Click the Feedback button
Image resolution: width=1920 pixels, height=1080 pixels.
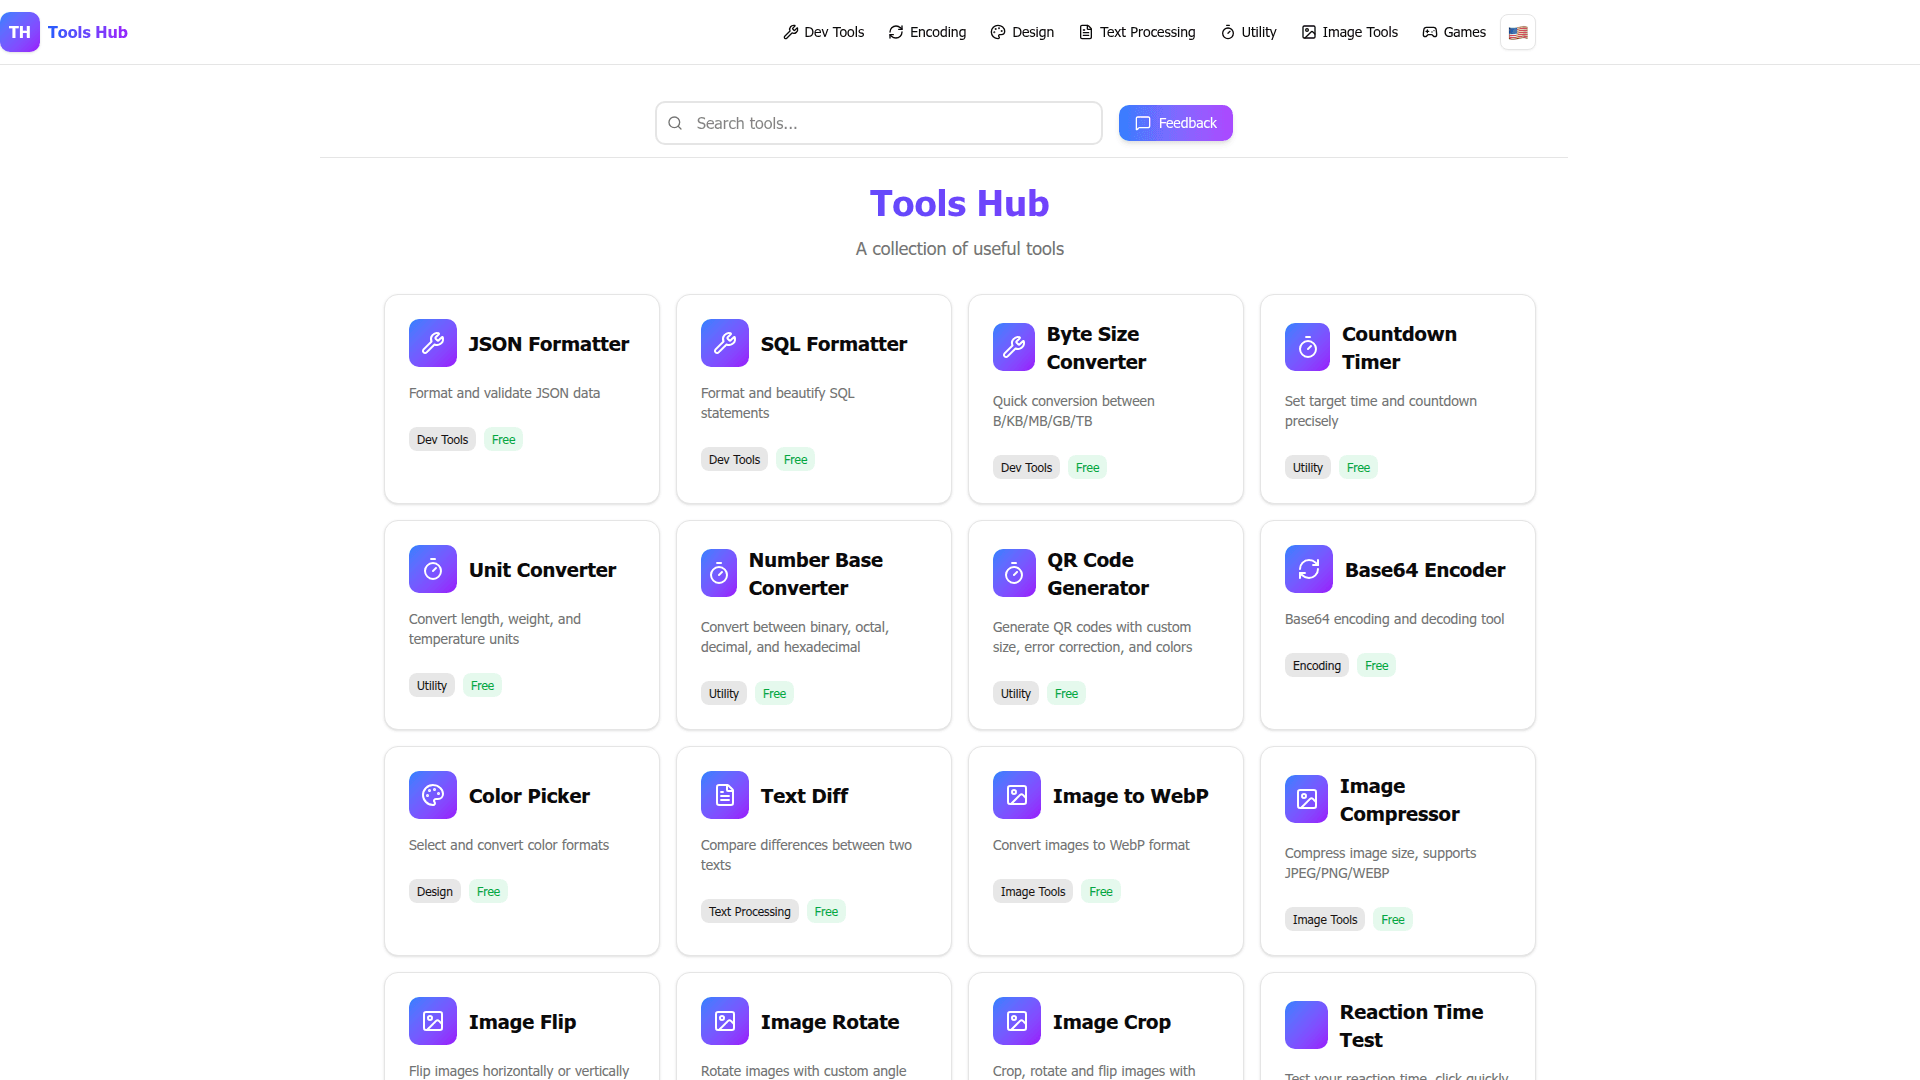tap(1175, 123)
